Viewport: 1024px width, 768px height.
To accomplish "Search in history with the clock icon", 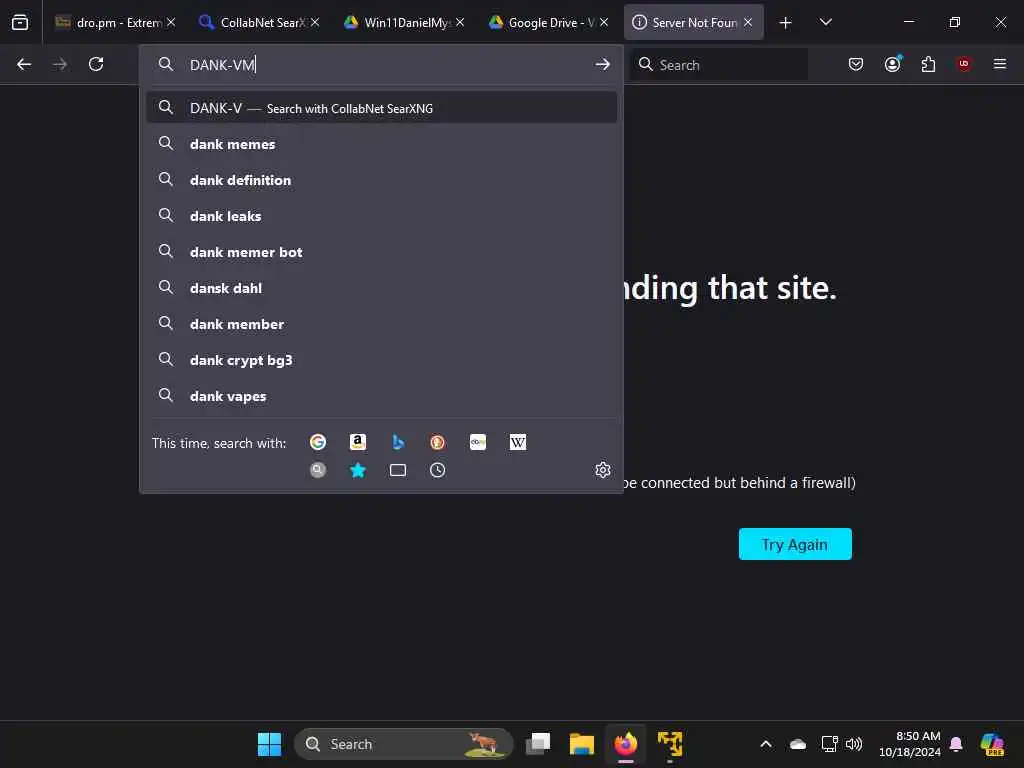I will tap(438, 470).
